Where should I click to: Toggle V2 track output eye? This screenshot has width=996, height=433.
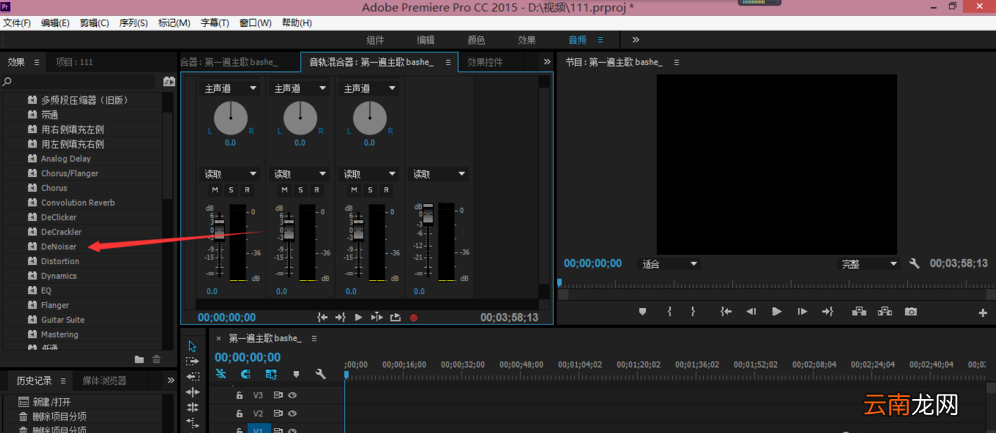(x=293, y=413)
